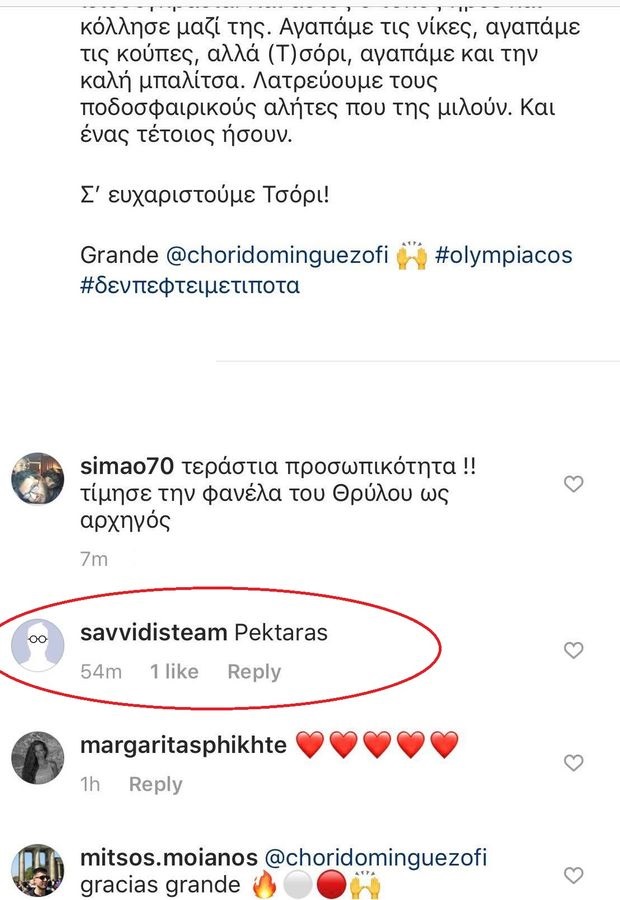Like margaritasphikhte's hearts comment
The image size is (620, 900).
(574, 762)
